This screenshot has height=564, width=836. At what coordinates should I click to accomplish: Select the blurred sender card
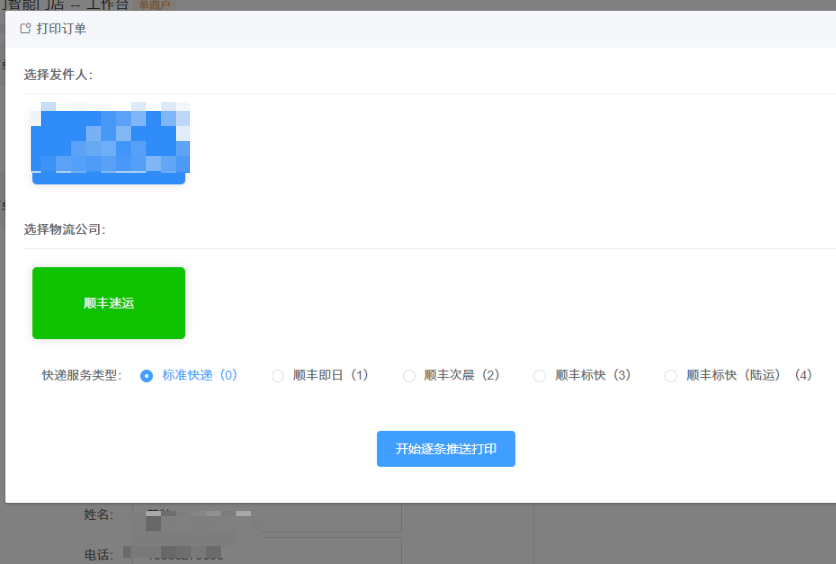[x=109, y=143]
